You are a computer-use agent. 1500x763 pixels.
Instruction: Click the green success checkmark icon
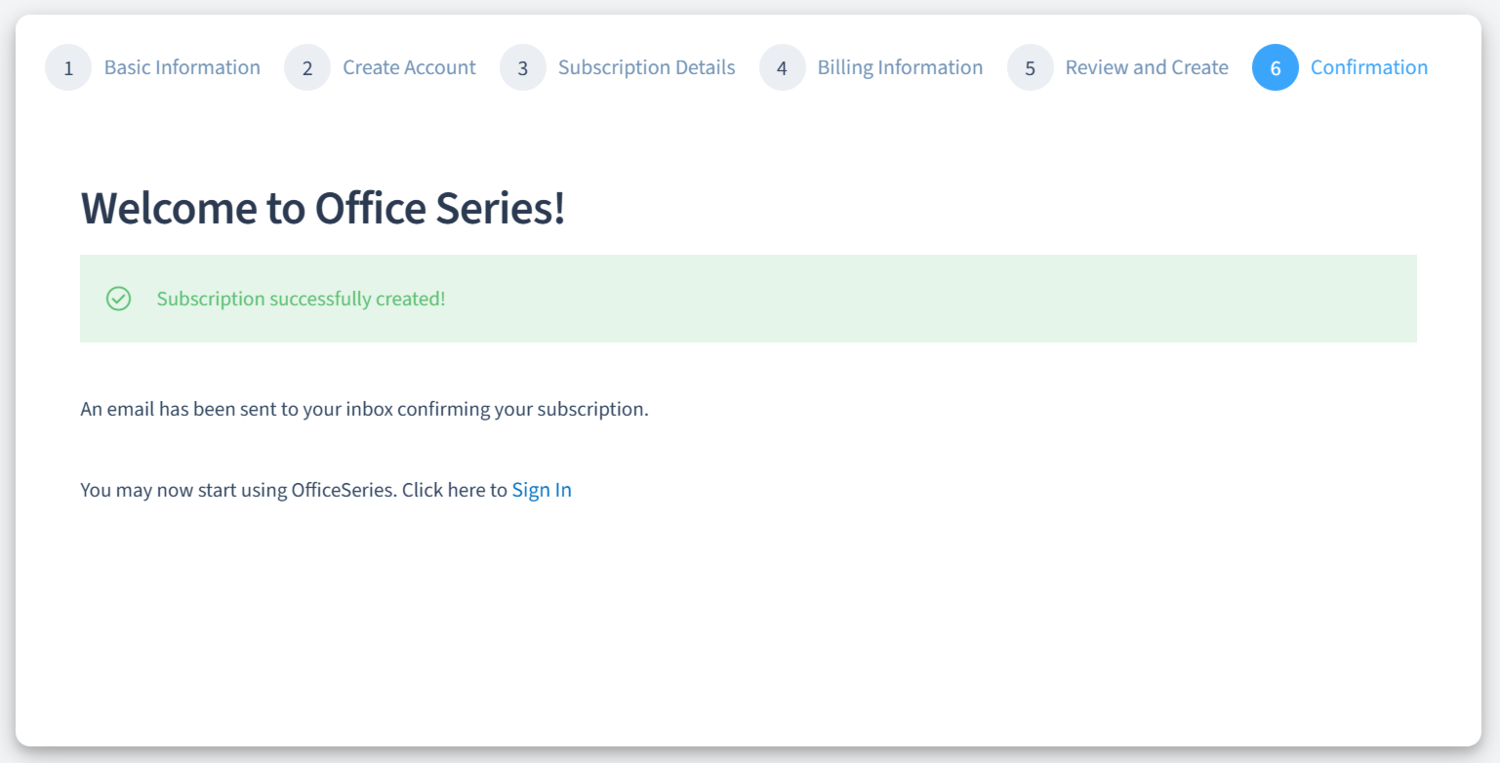[119, 299]
